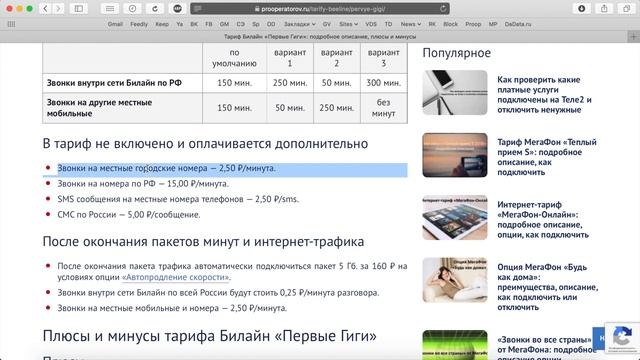Click the clock extension toolbar icon
The width and height of the screenshot is (640, 360).
point(132,9)
